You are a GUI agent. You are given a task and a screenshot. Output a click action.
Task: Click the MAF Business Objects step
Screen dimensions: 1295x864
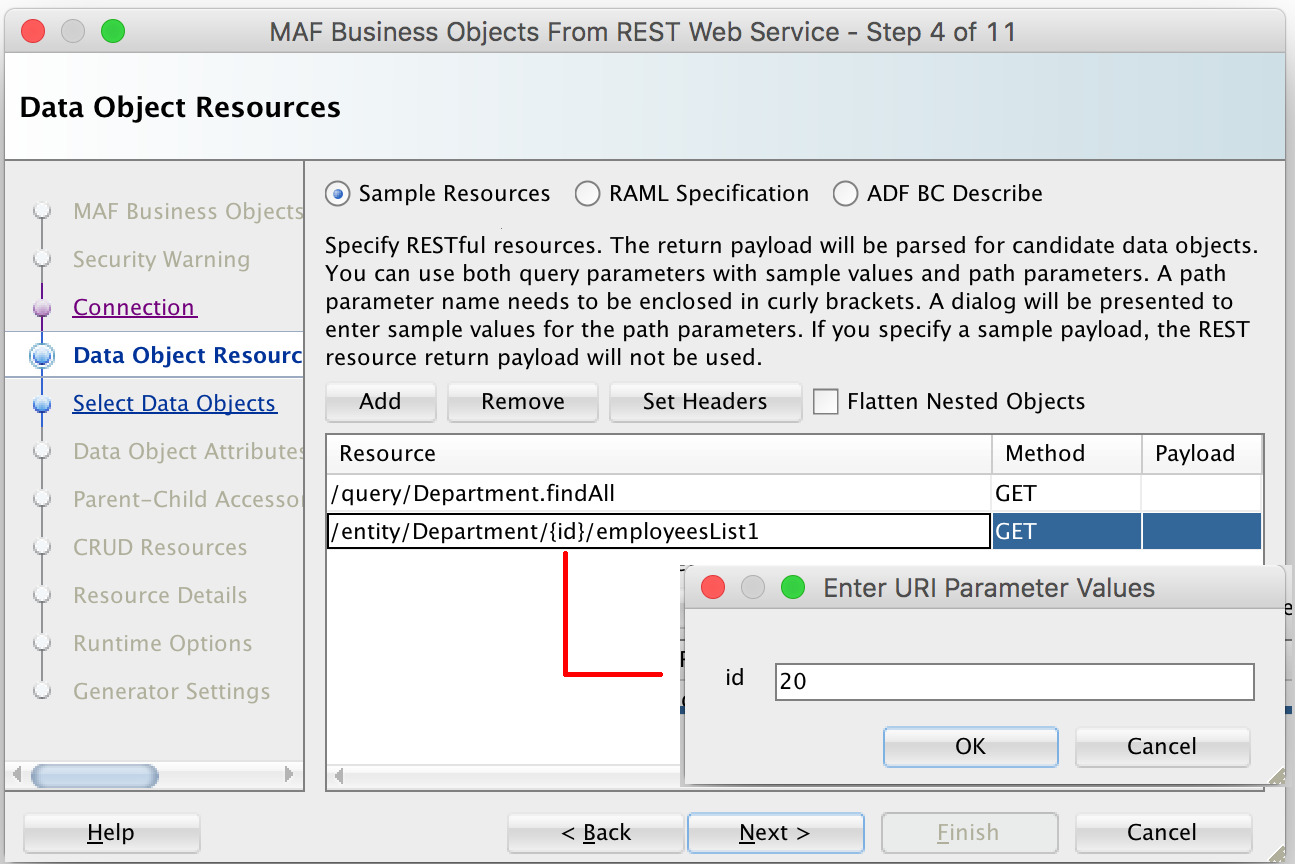coord(188,211)
